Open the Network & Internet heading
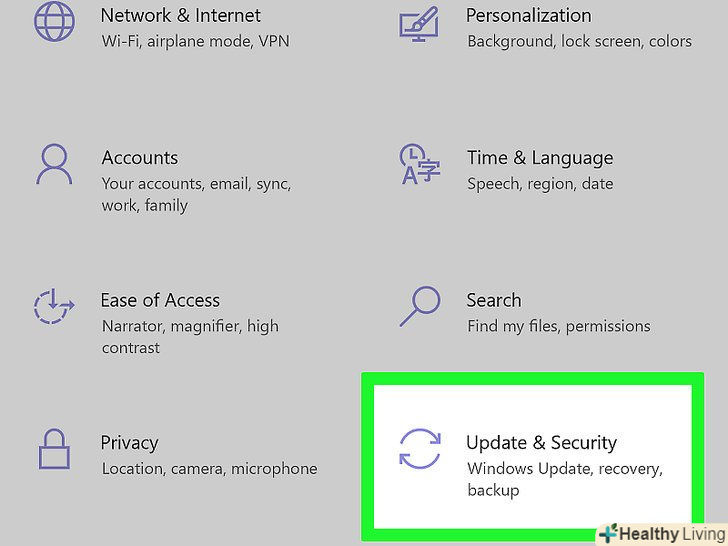The height and width of the screenshot is (546, 728). coord(181,16)
